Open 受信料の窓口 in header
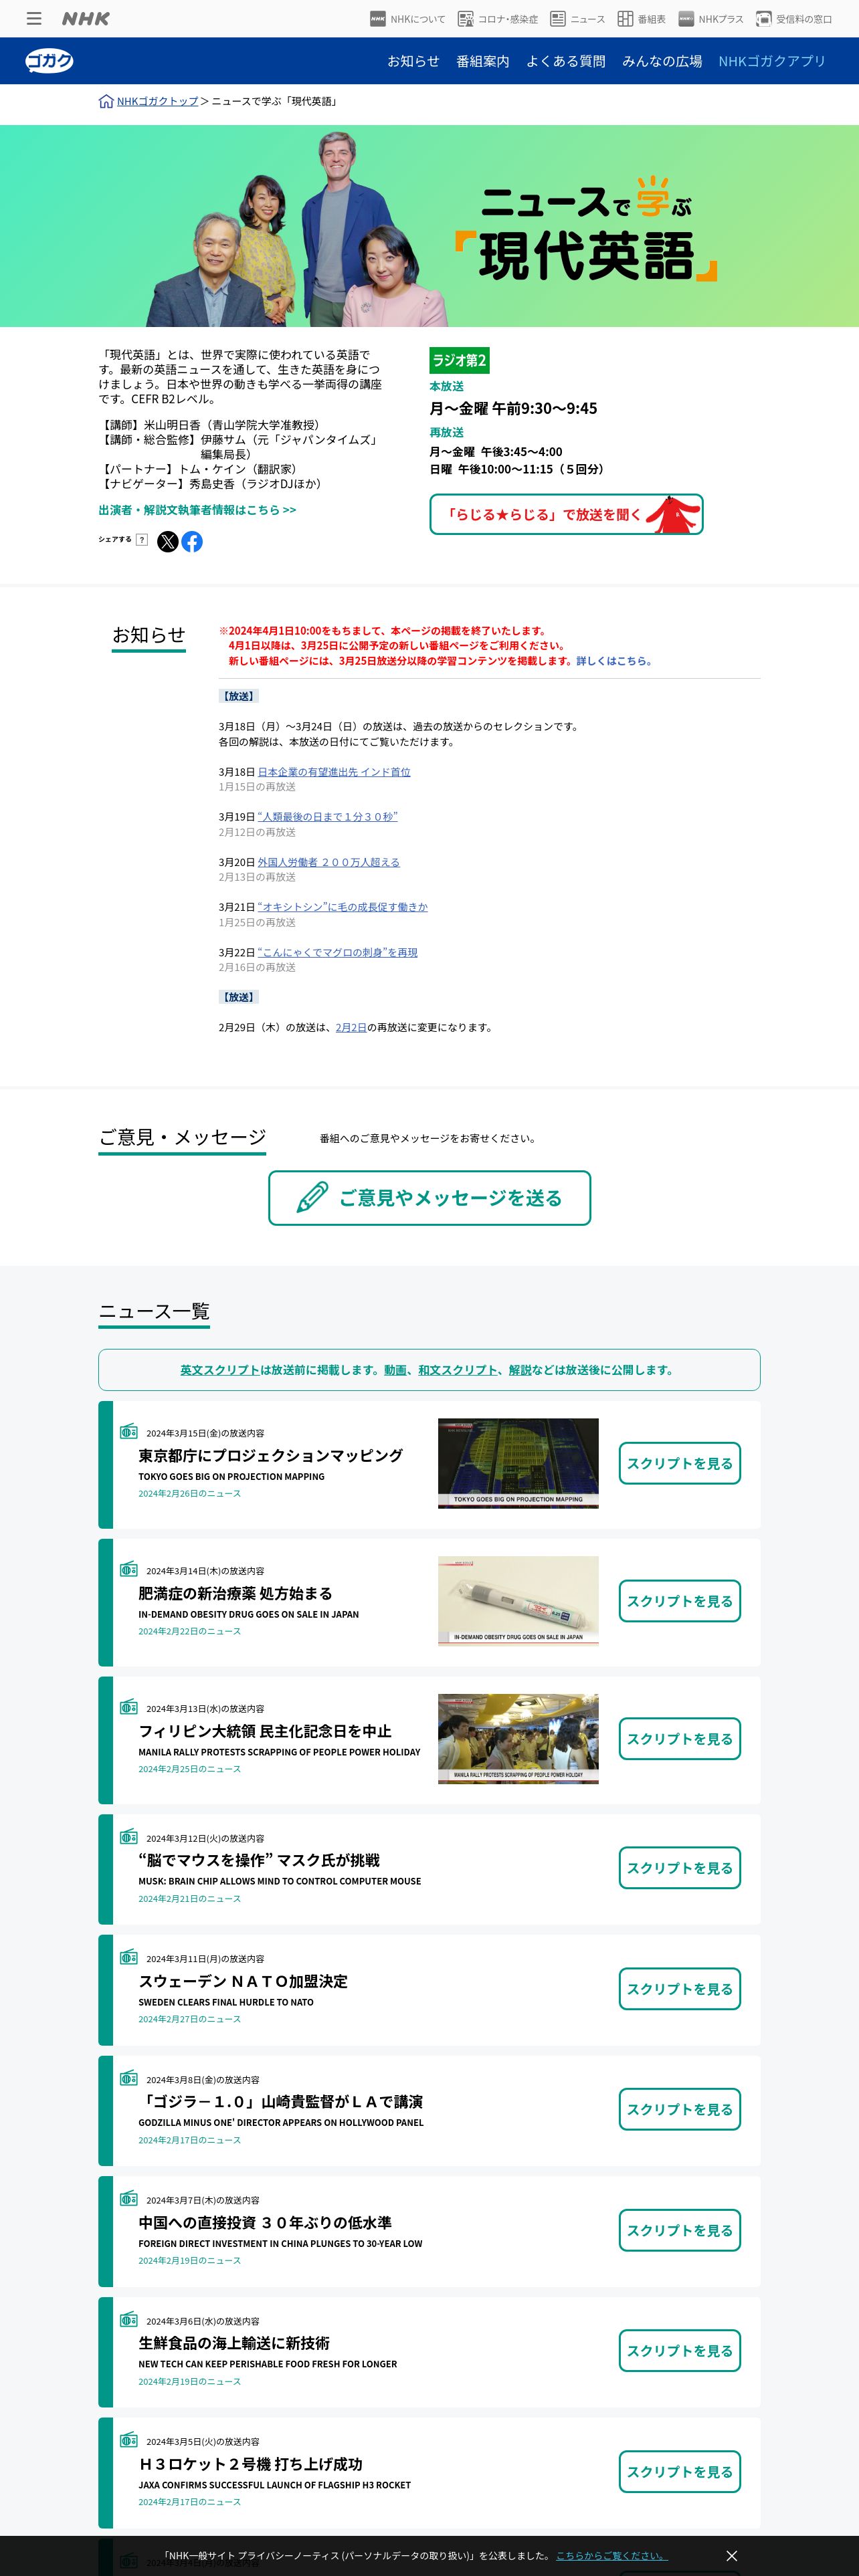Image resolution: width=859 pixels, height=2576 pixels. 794,19
